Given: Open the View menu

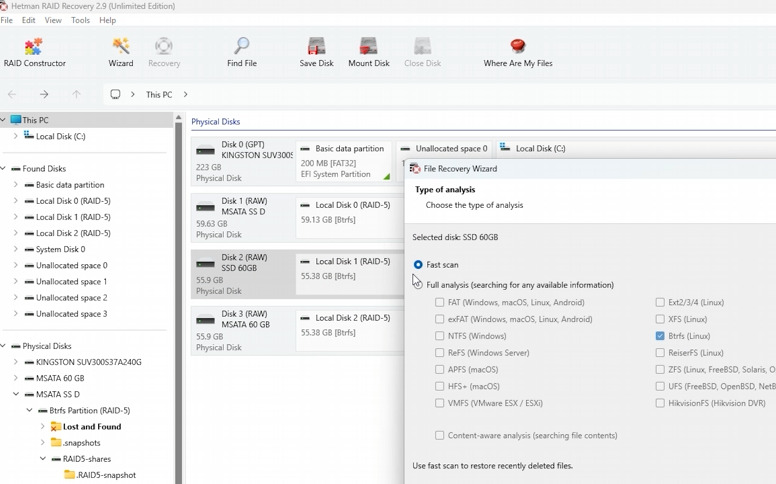Looking at the screenshot, I should pyautogui.click(x=53, y=20).
